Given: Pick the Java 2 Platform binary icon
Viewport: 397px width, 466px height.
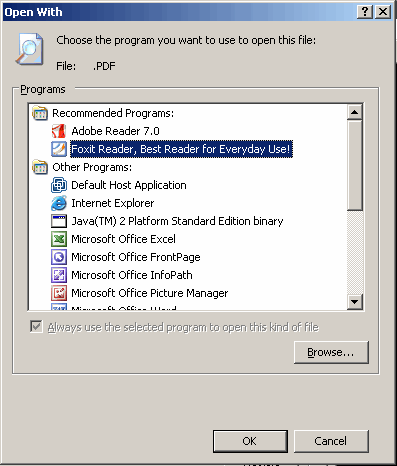Looking at the screenshot, I should coord(59,221).
